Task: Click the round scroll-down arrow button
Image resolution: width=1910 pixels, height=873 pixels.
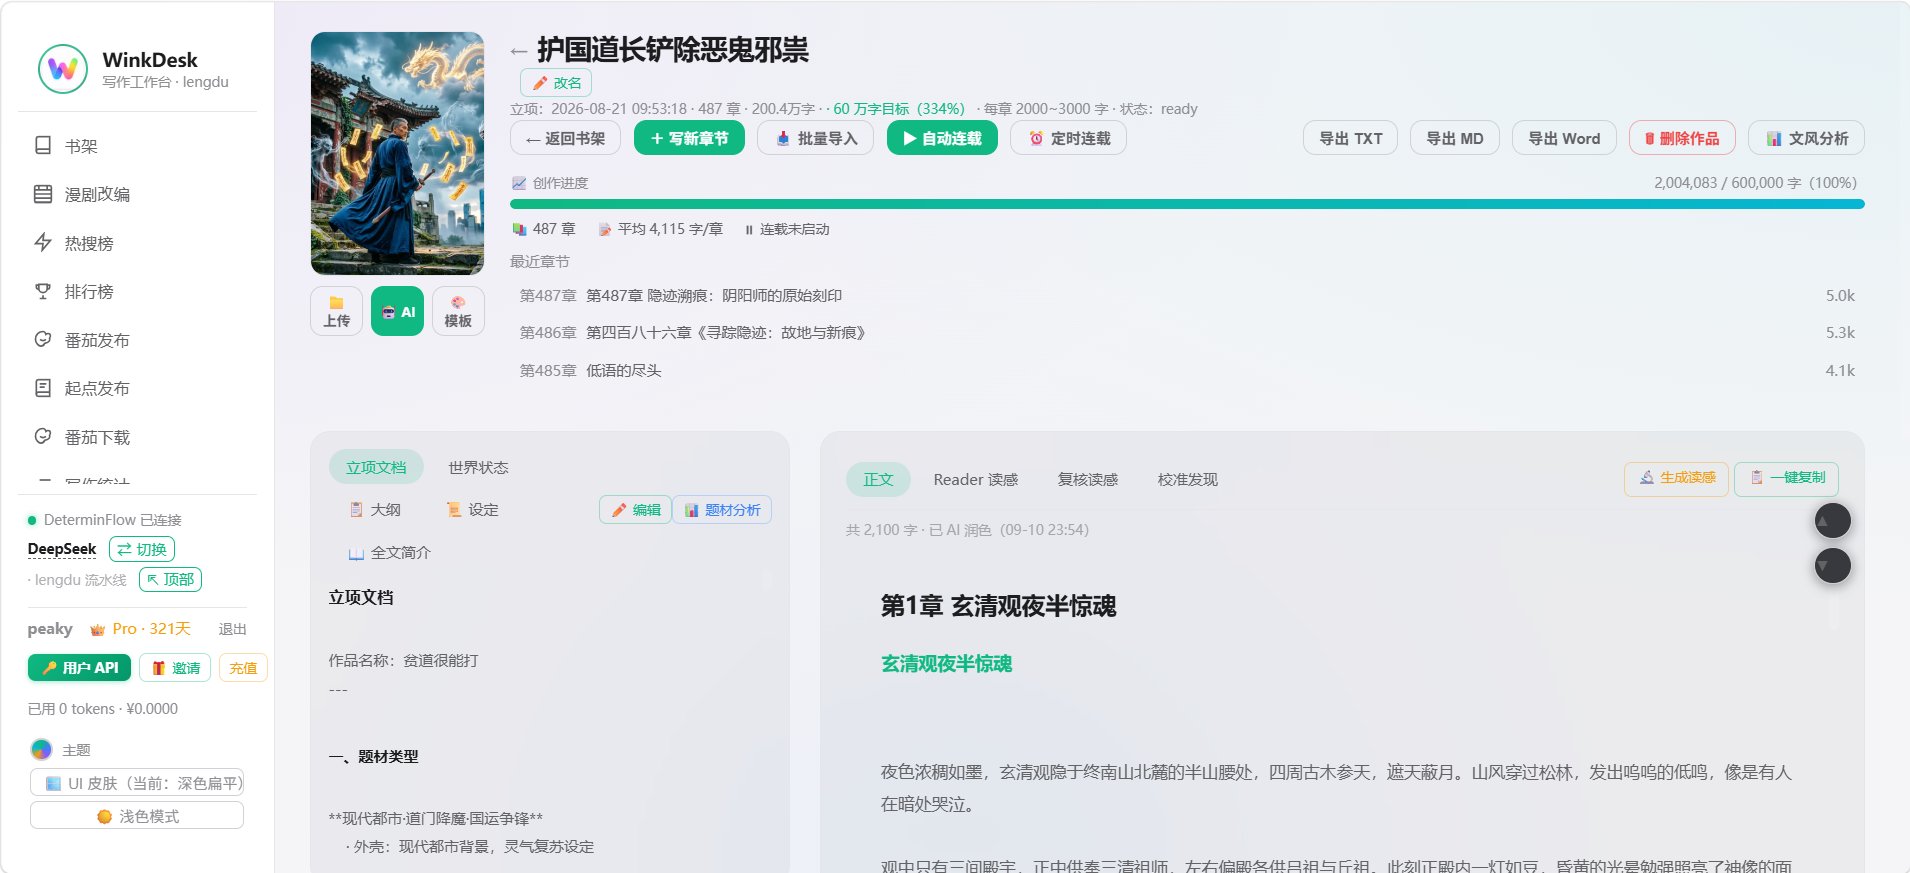Action: click(x=1833, y=565)
